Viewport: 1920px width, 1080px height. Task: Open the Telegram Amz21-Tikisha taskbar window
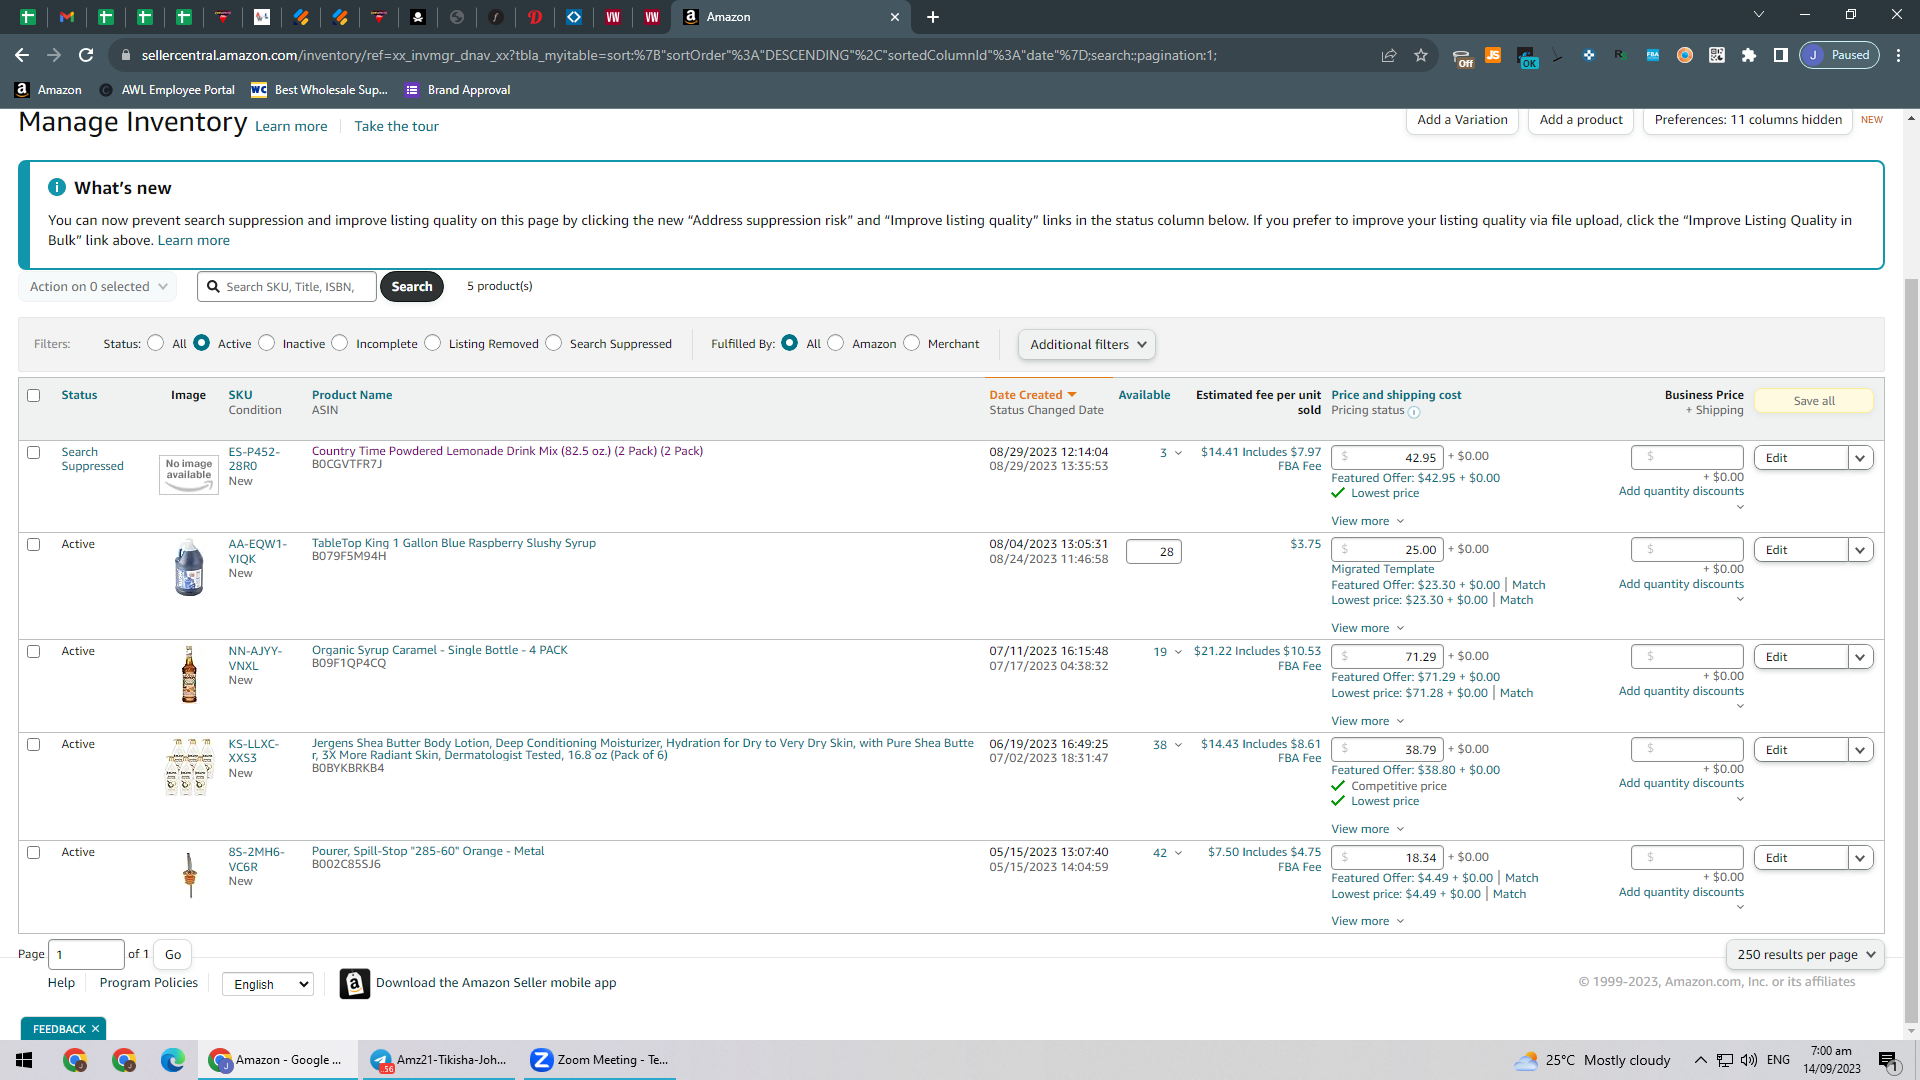439,1060
